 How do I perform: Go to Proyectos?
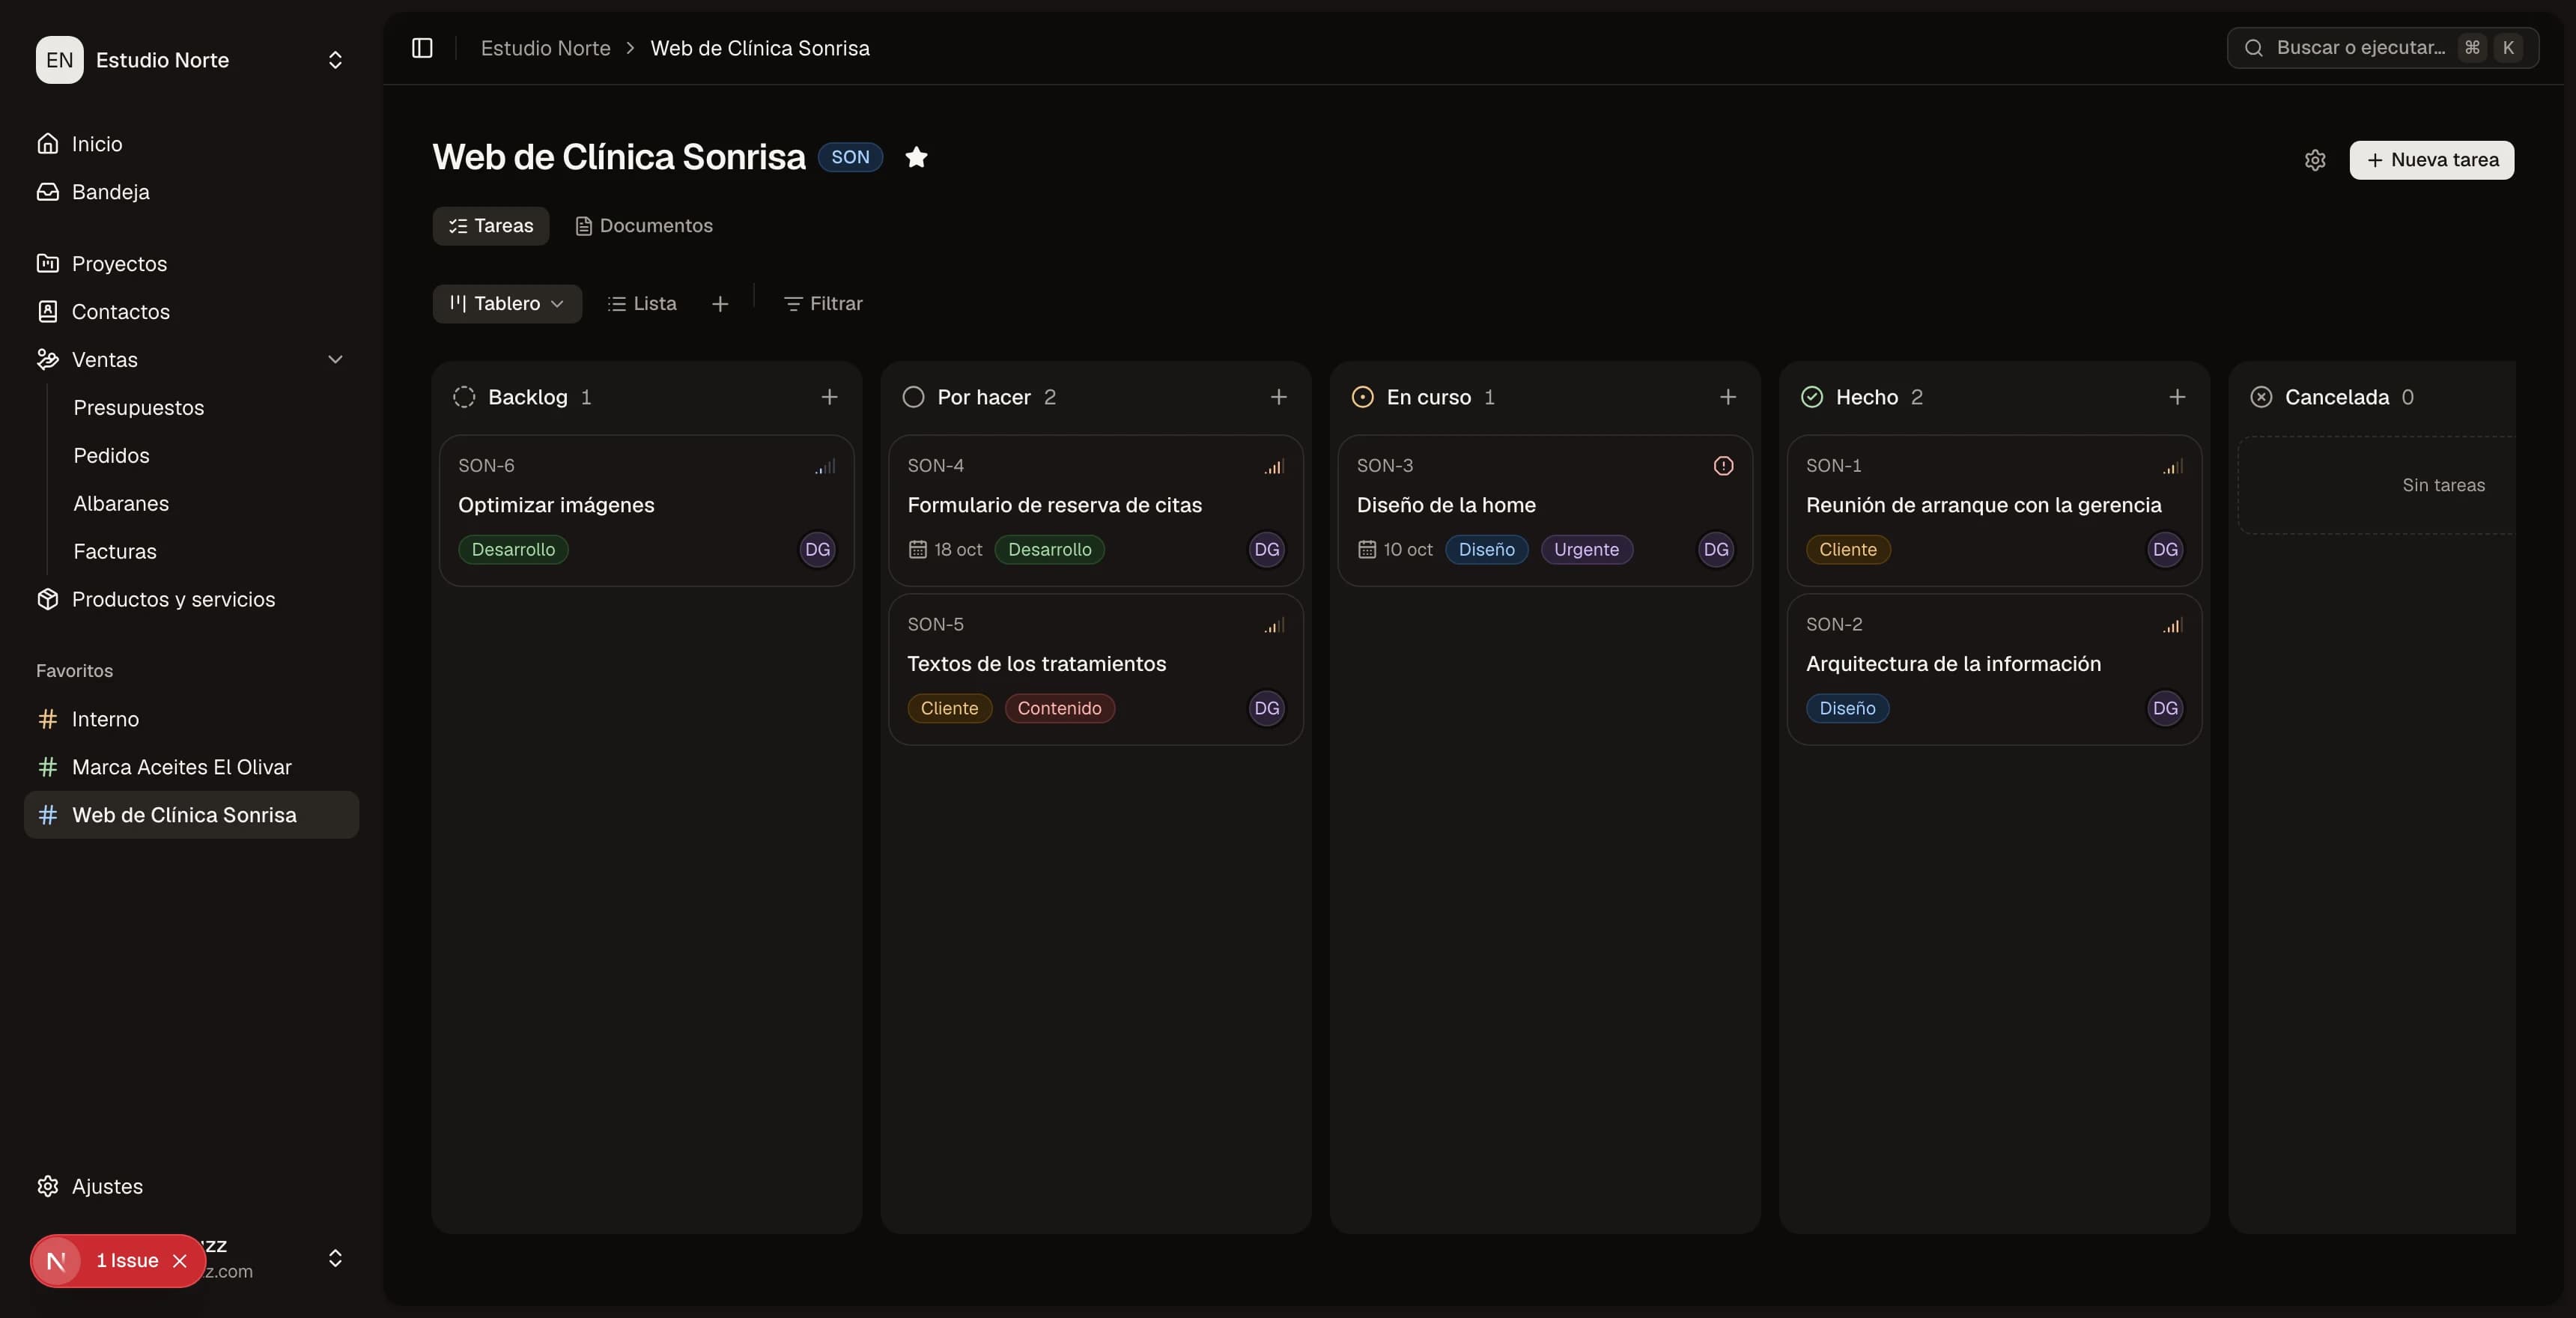pos(191,264)
